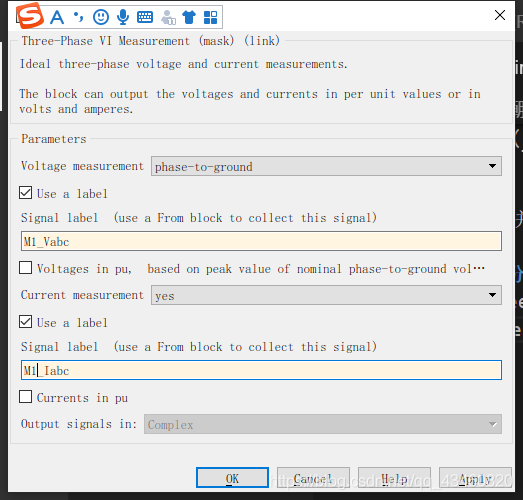Uncheck the first Use a label checkbox

pyautogui.click(x=26, y=193)
